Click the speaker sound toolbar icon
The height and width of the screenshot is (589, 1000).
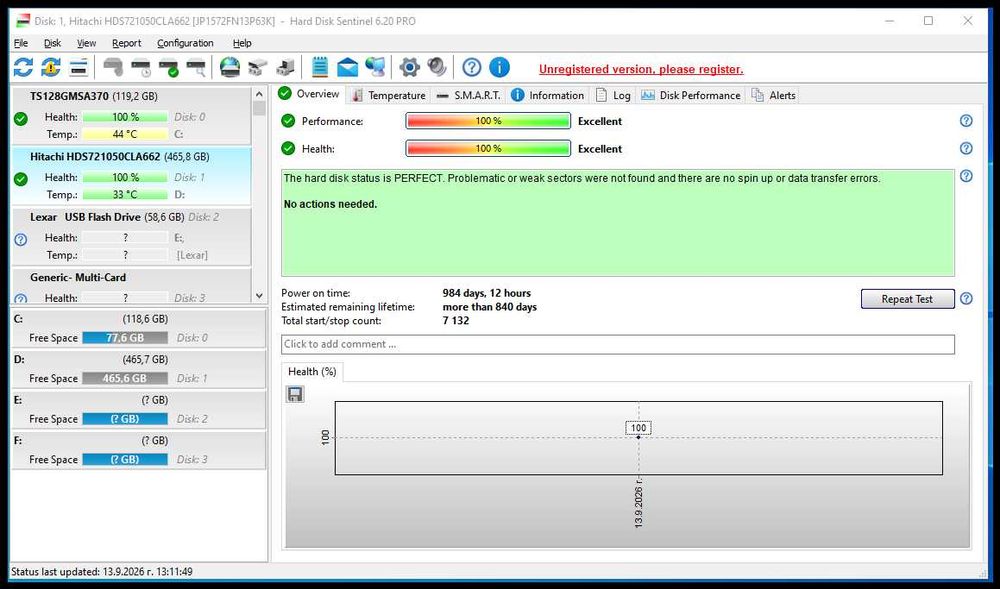pyautogui.click(x=437, y=67)
